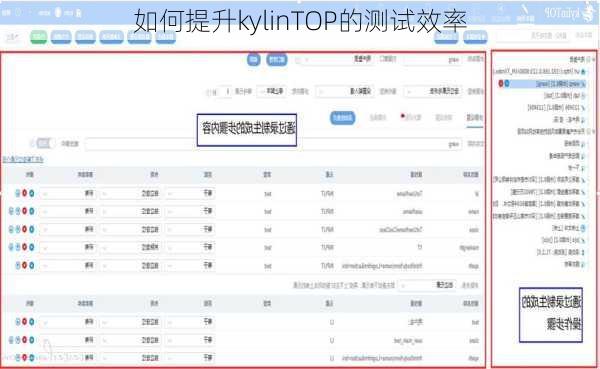
Task: Click the red delete icon in the TxtUserName row
Action: [24, 193]
